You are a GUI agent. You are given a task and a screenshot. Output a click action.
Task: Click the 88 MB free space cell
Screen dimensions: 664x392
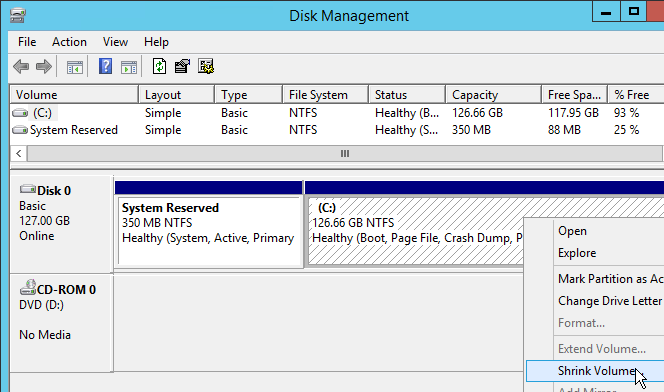click(564, 130)
